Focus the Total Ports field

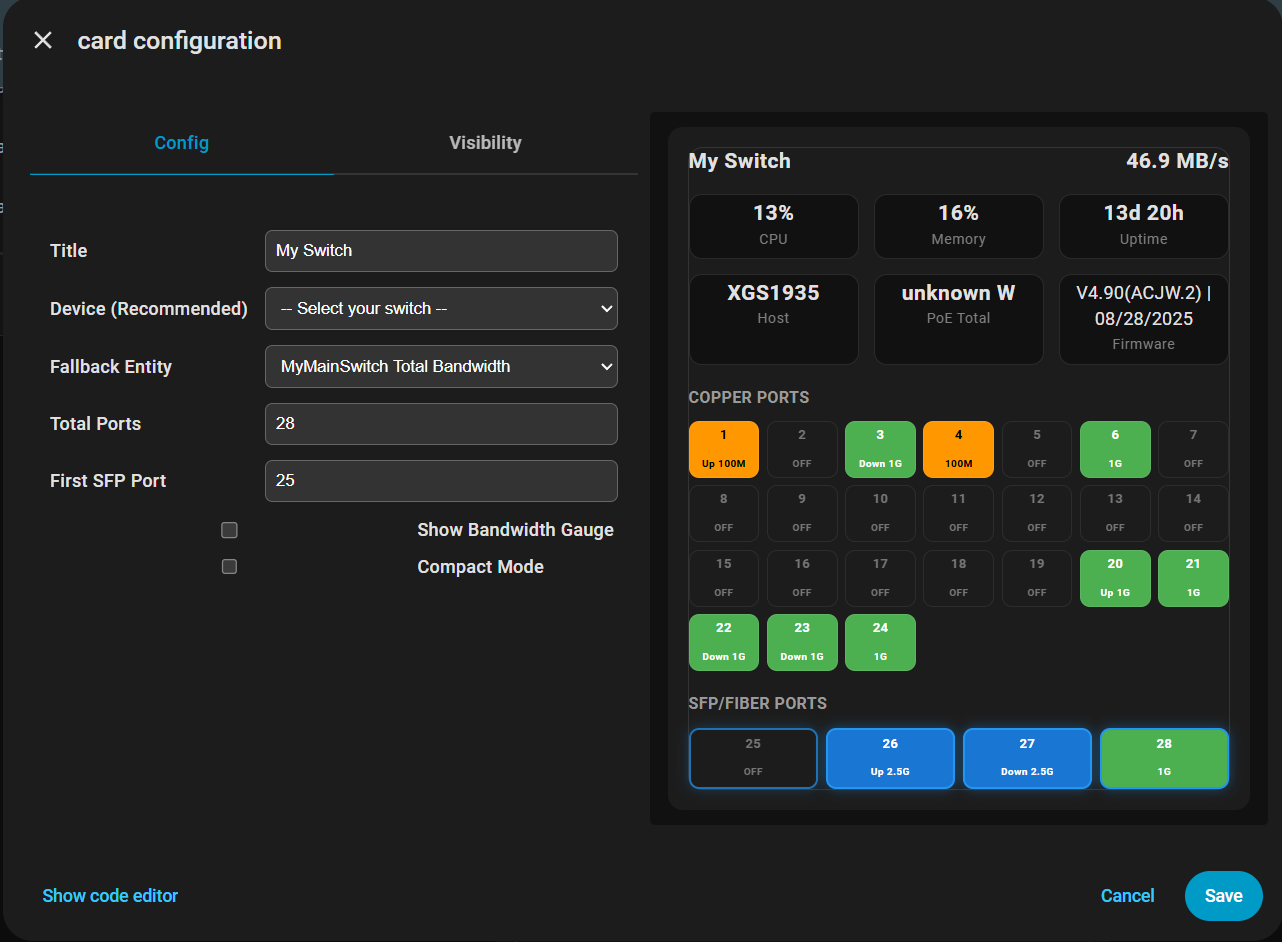441,424
